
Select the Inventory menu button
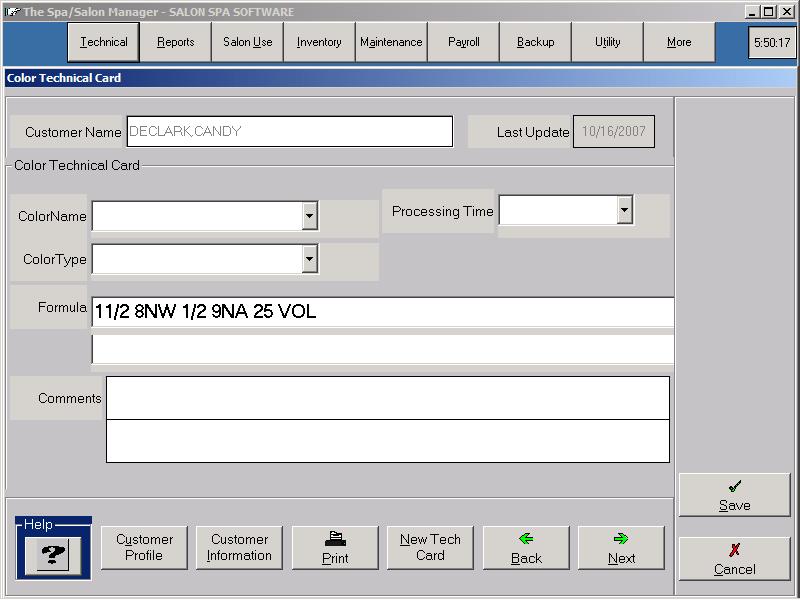point(319,43)
